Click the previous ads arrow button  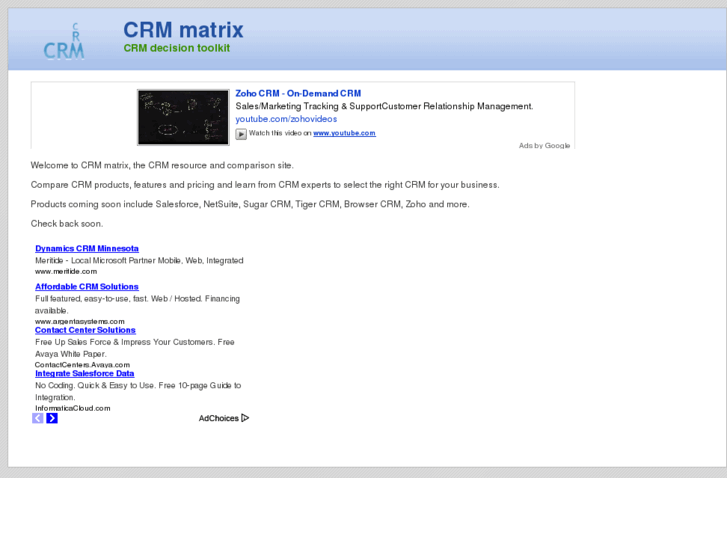point(38,418)
